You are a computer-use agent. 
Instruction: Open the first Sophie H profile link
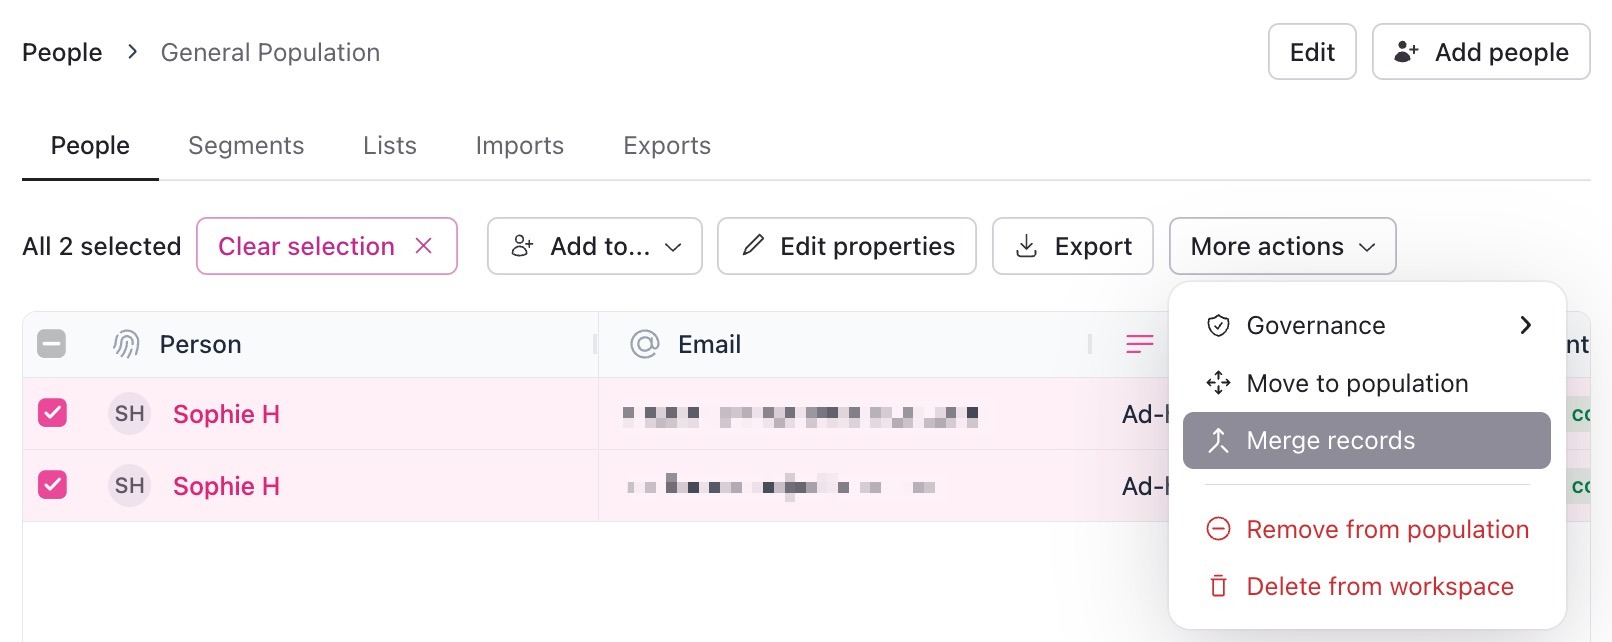coord(226,414)
